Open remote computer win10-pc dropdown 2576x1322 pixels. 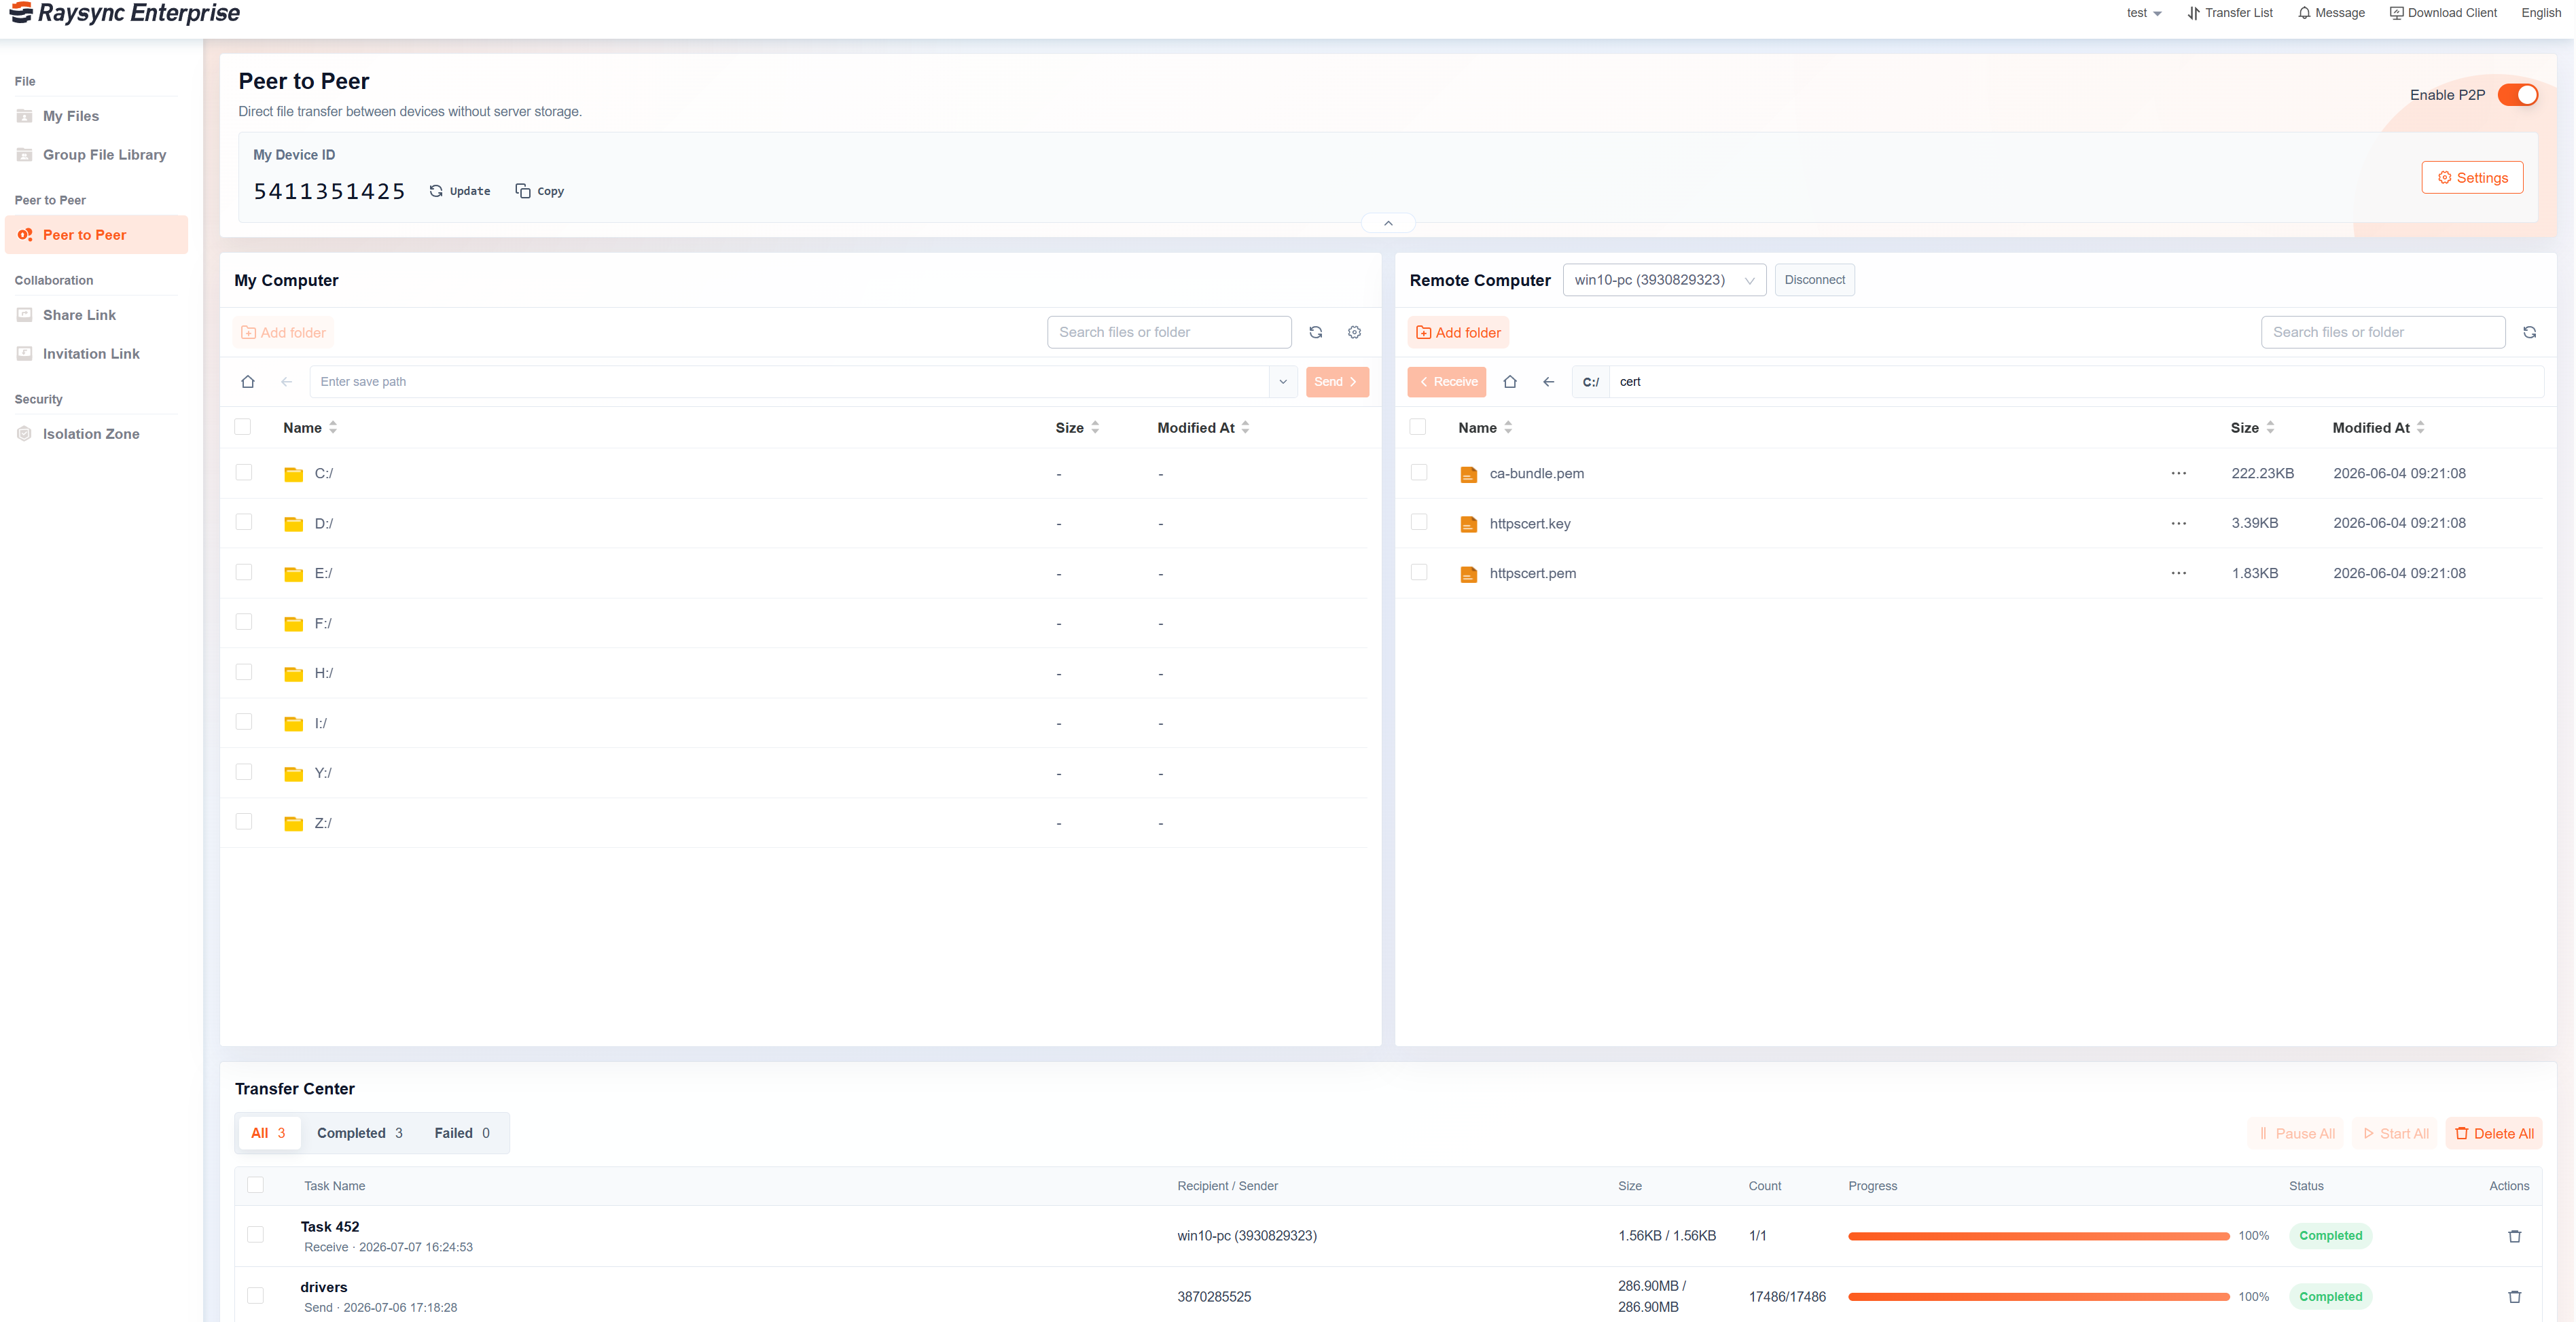coord(1664,280)
